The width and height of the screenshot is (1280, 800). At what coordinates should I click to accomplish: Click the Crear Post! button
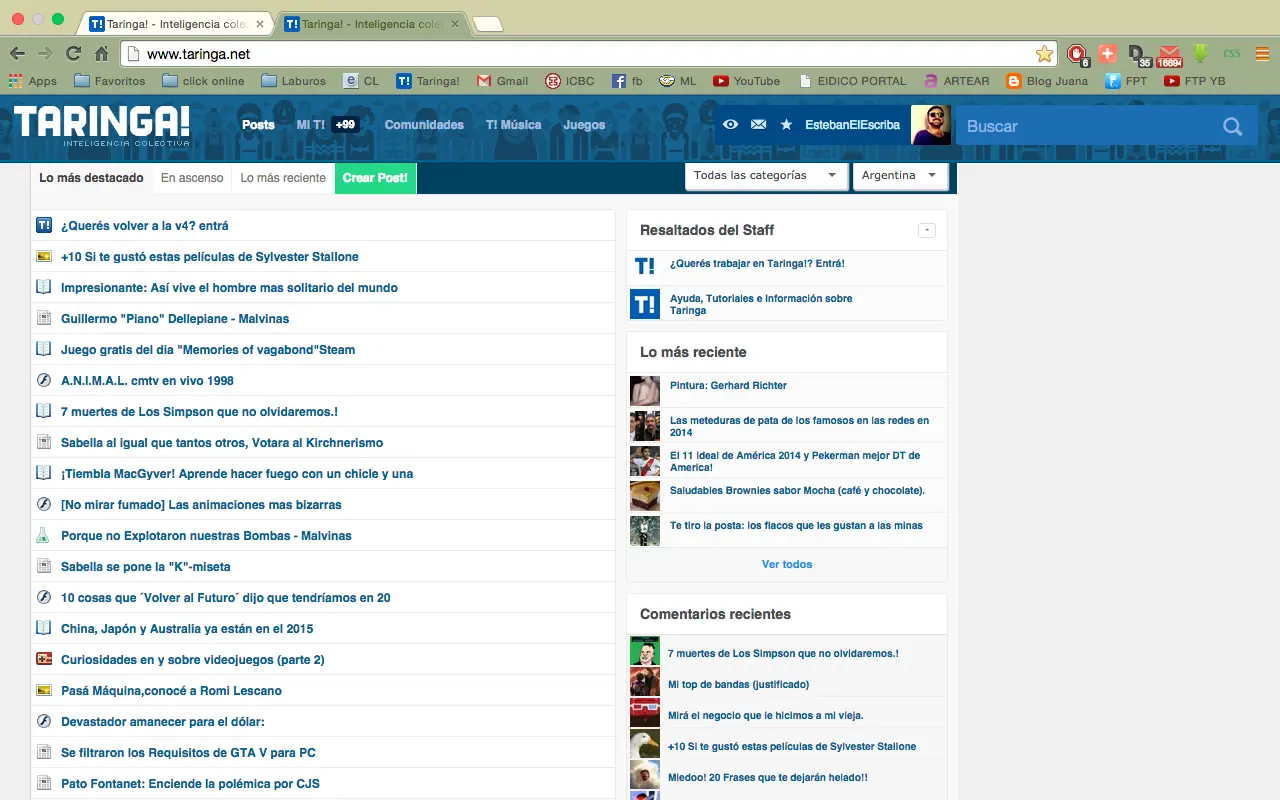(375, 178)
